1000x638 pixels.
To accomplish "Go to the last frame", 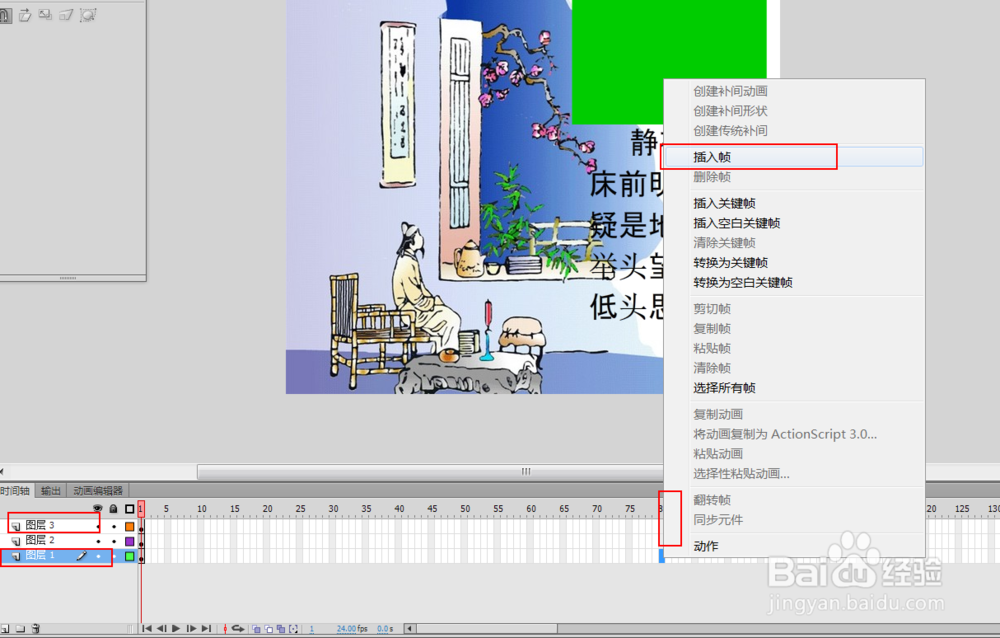I will click(206, 628).
